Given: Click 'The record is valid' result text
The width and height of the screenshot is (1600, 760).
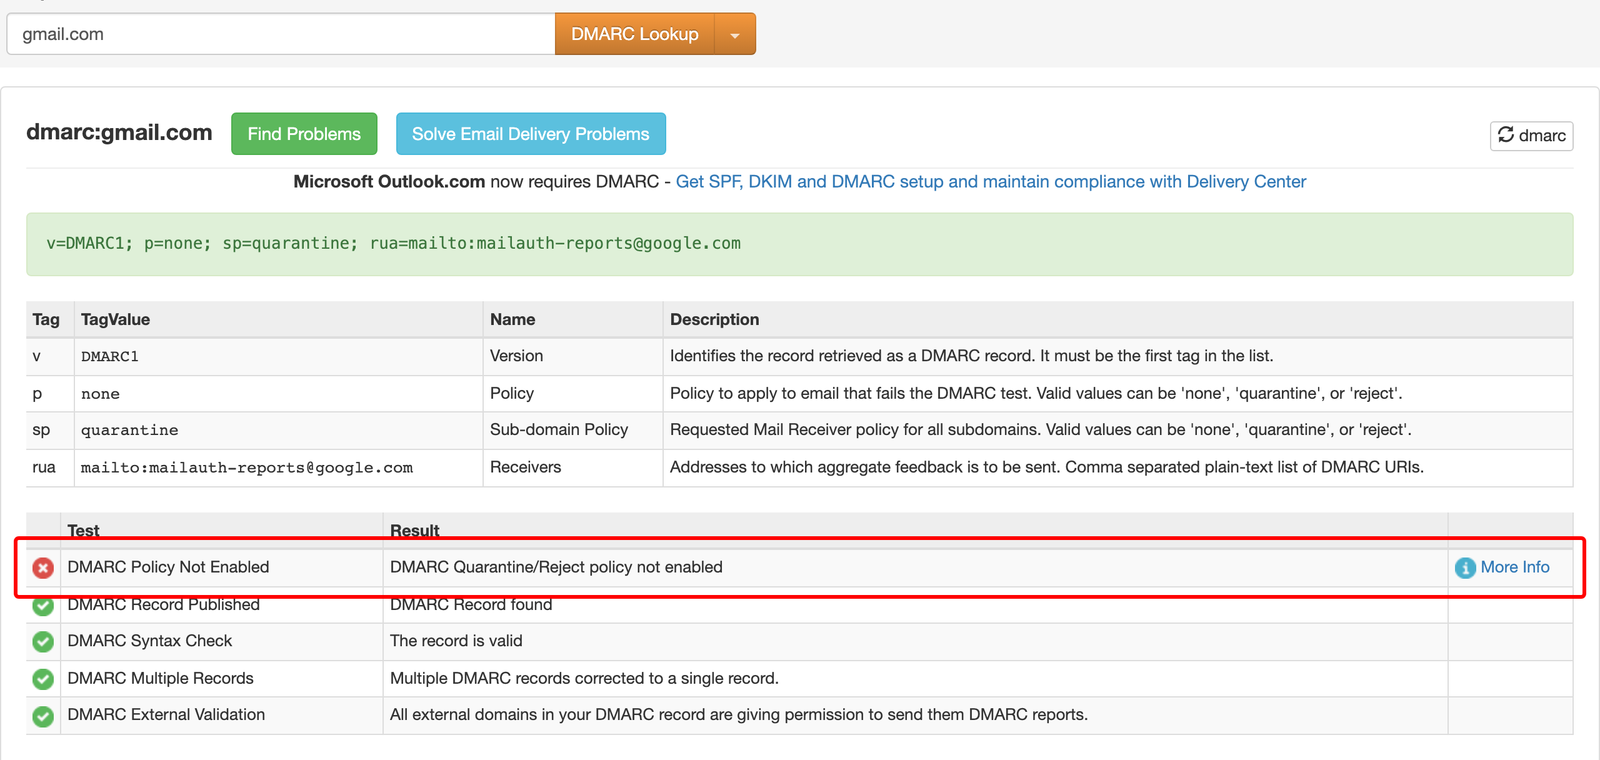Looking at the screenshot, I should [456, 641].
